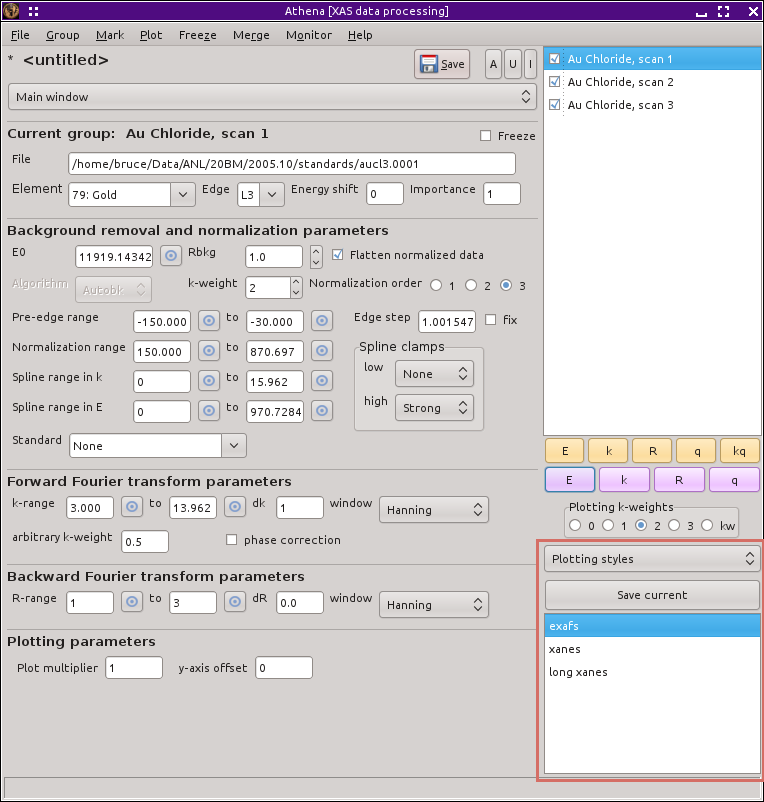The image size is (764, 802).
Task: Enable phase correction checkbox
Action: (x=232, y=540)
